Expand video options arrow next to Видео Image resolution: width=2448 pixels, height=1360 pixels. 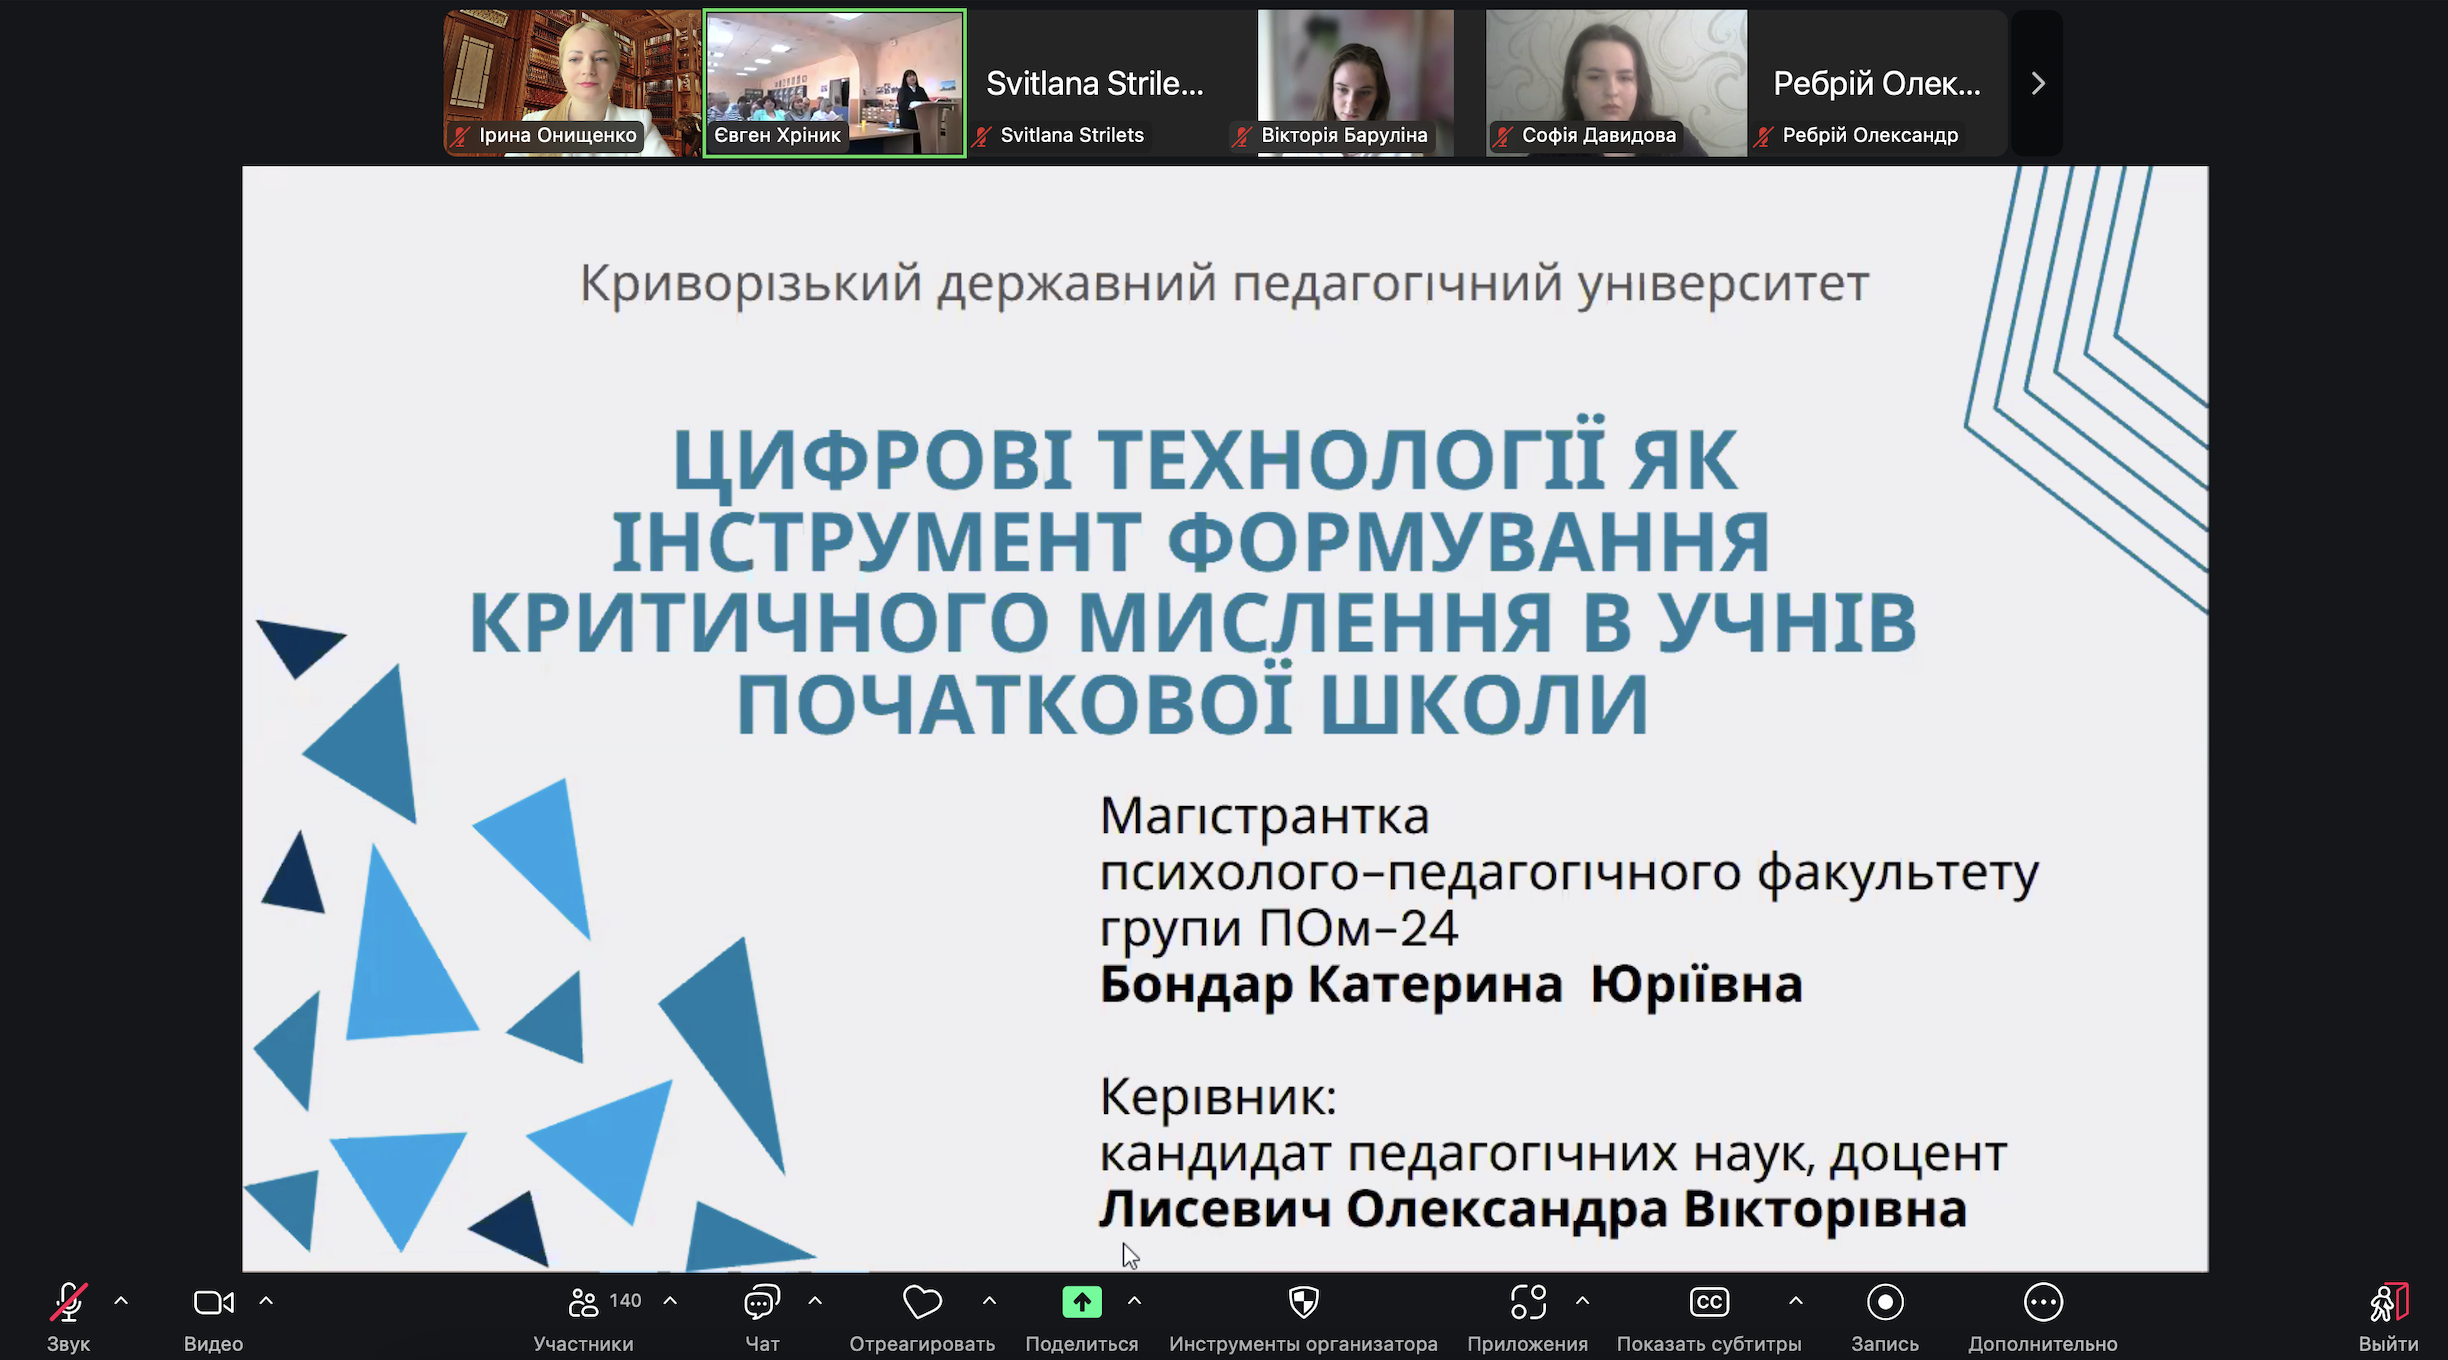pos(266,1301)
